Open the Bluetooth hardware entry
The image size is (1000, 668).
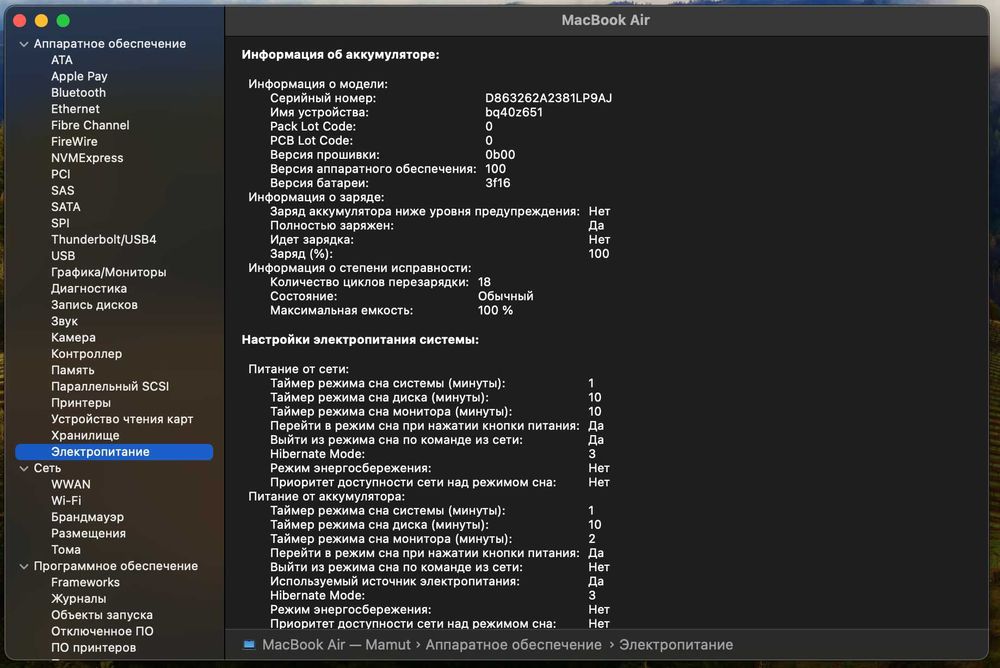[78, 93]
